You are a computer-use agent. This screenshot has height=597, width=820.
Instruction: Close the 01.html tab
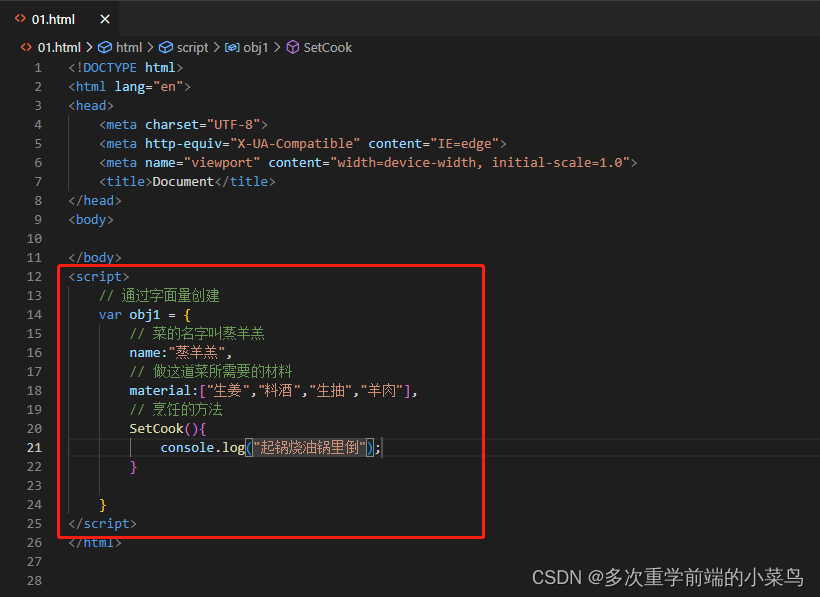[105, 19]
